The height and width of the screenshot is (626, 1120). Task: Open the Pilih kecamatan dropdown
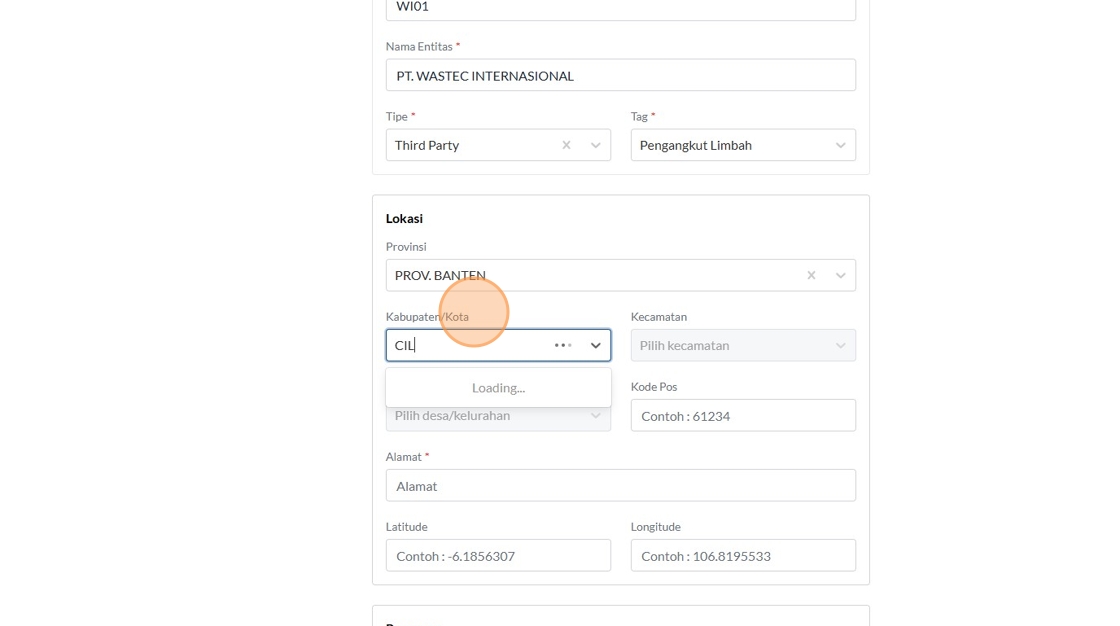point(730,345)
